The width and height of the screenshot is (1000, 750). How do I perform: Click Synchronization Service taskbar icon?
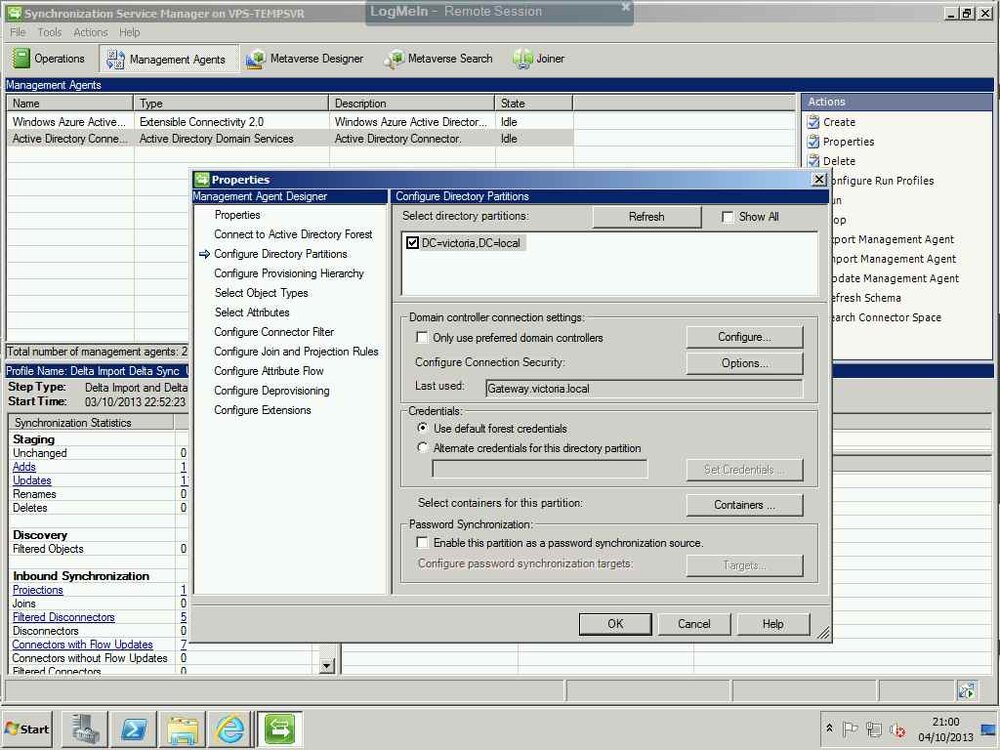[279, 729]
